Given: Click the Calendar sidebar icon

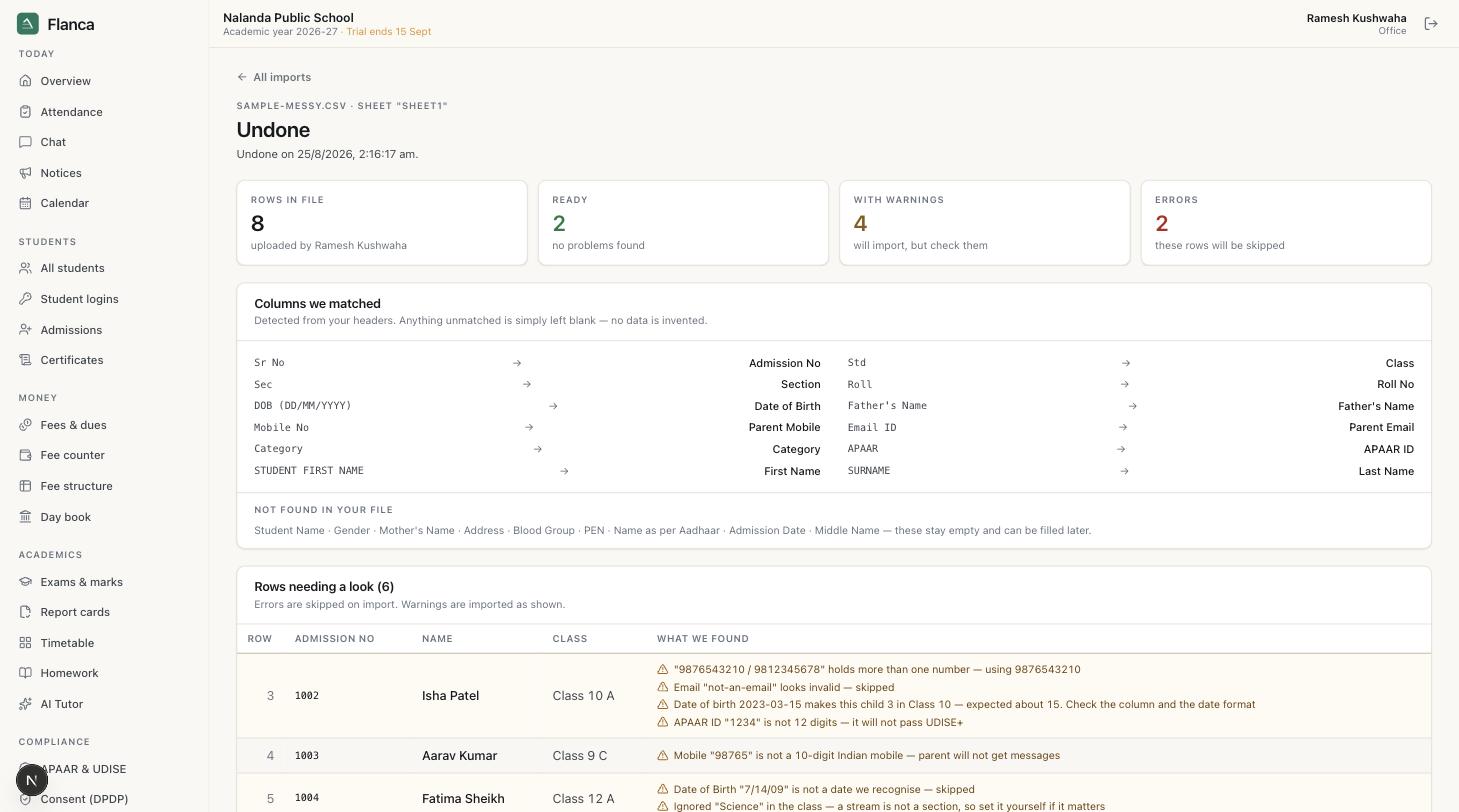Looking at the screenshot, I should coord(25,203).
